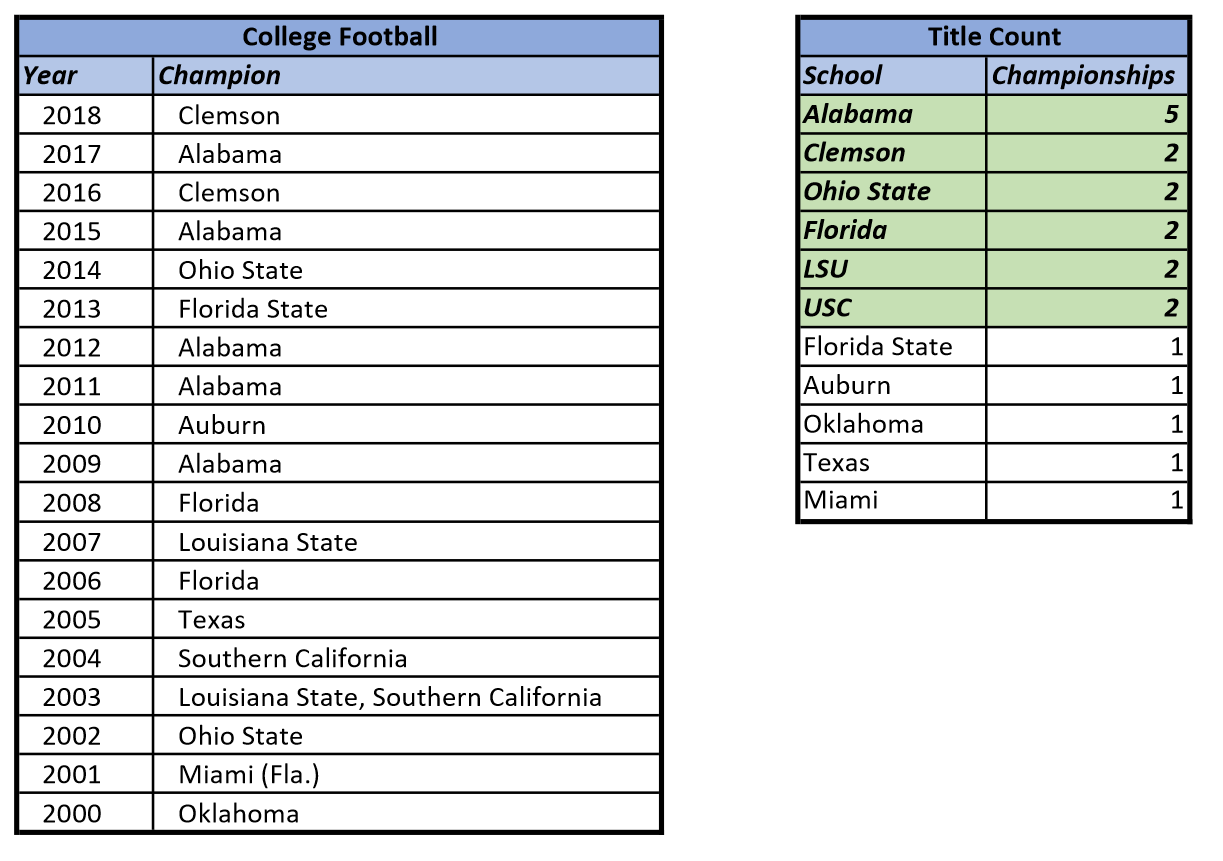Click the Miami (Fla.) champion cell
Image resolution: width=1223 pixels, height=861 pixels.
pos(249,774)
